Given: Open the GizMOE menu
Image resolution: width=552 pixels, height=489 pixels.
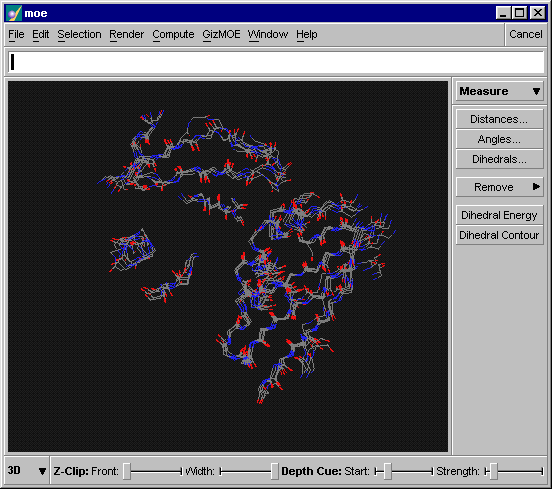Looking at the screenshot, I should [221, 35].
